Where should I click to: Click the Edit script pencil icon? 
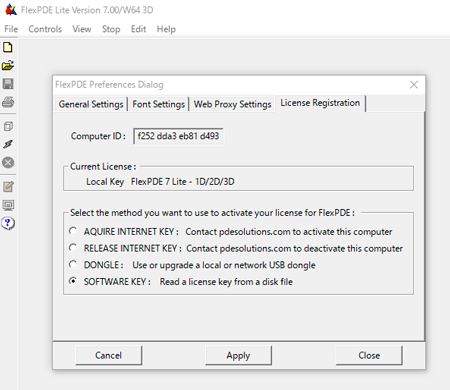click(8, 187)
